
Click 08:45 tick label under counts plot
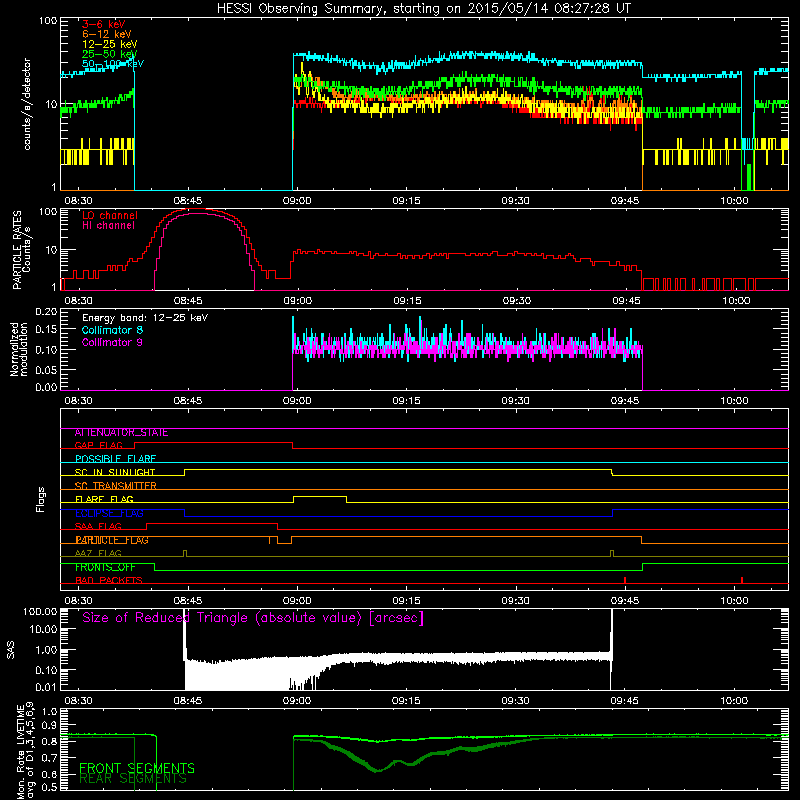(x=188, y=201)
